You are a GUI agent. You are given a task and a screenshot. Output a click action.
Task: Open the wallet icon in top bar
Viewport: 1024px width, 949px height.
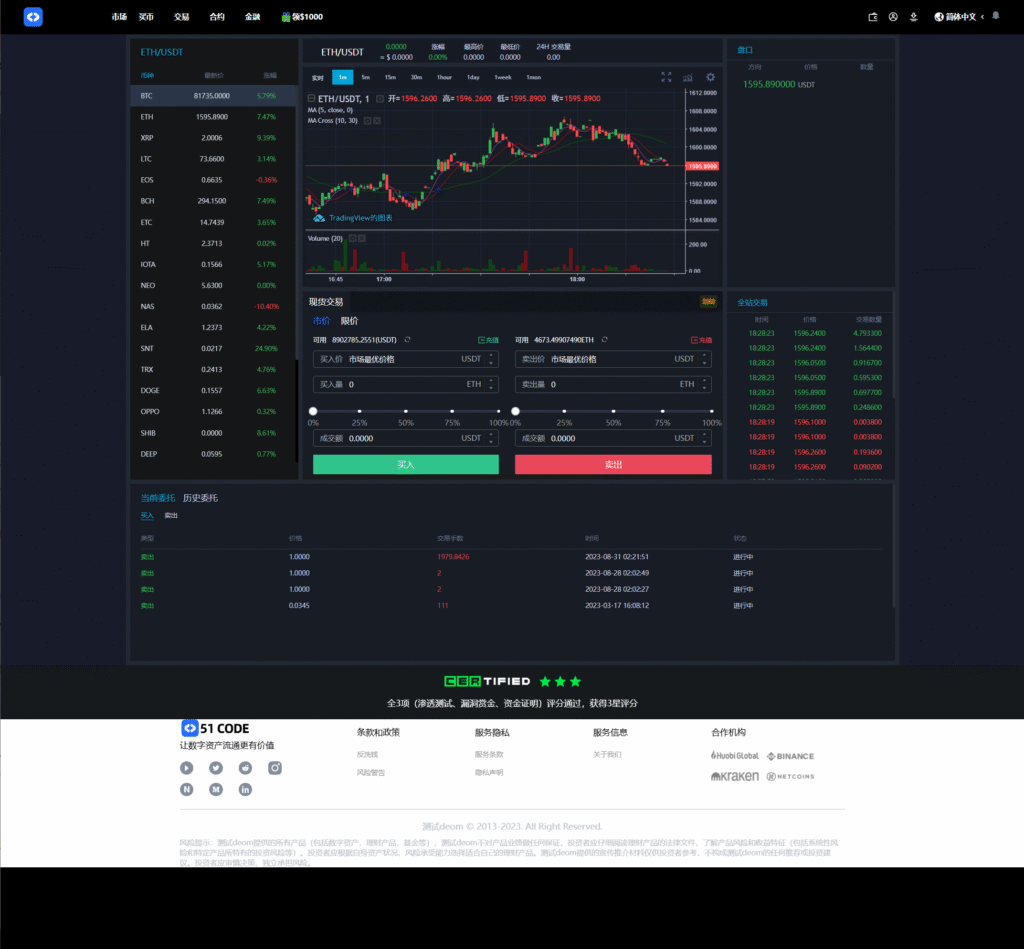pos(873,17)
